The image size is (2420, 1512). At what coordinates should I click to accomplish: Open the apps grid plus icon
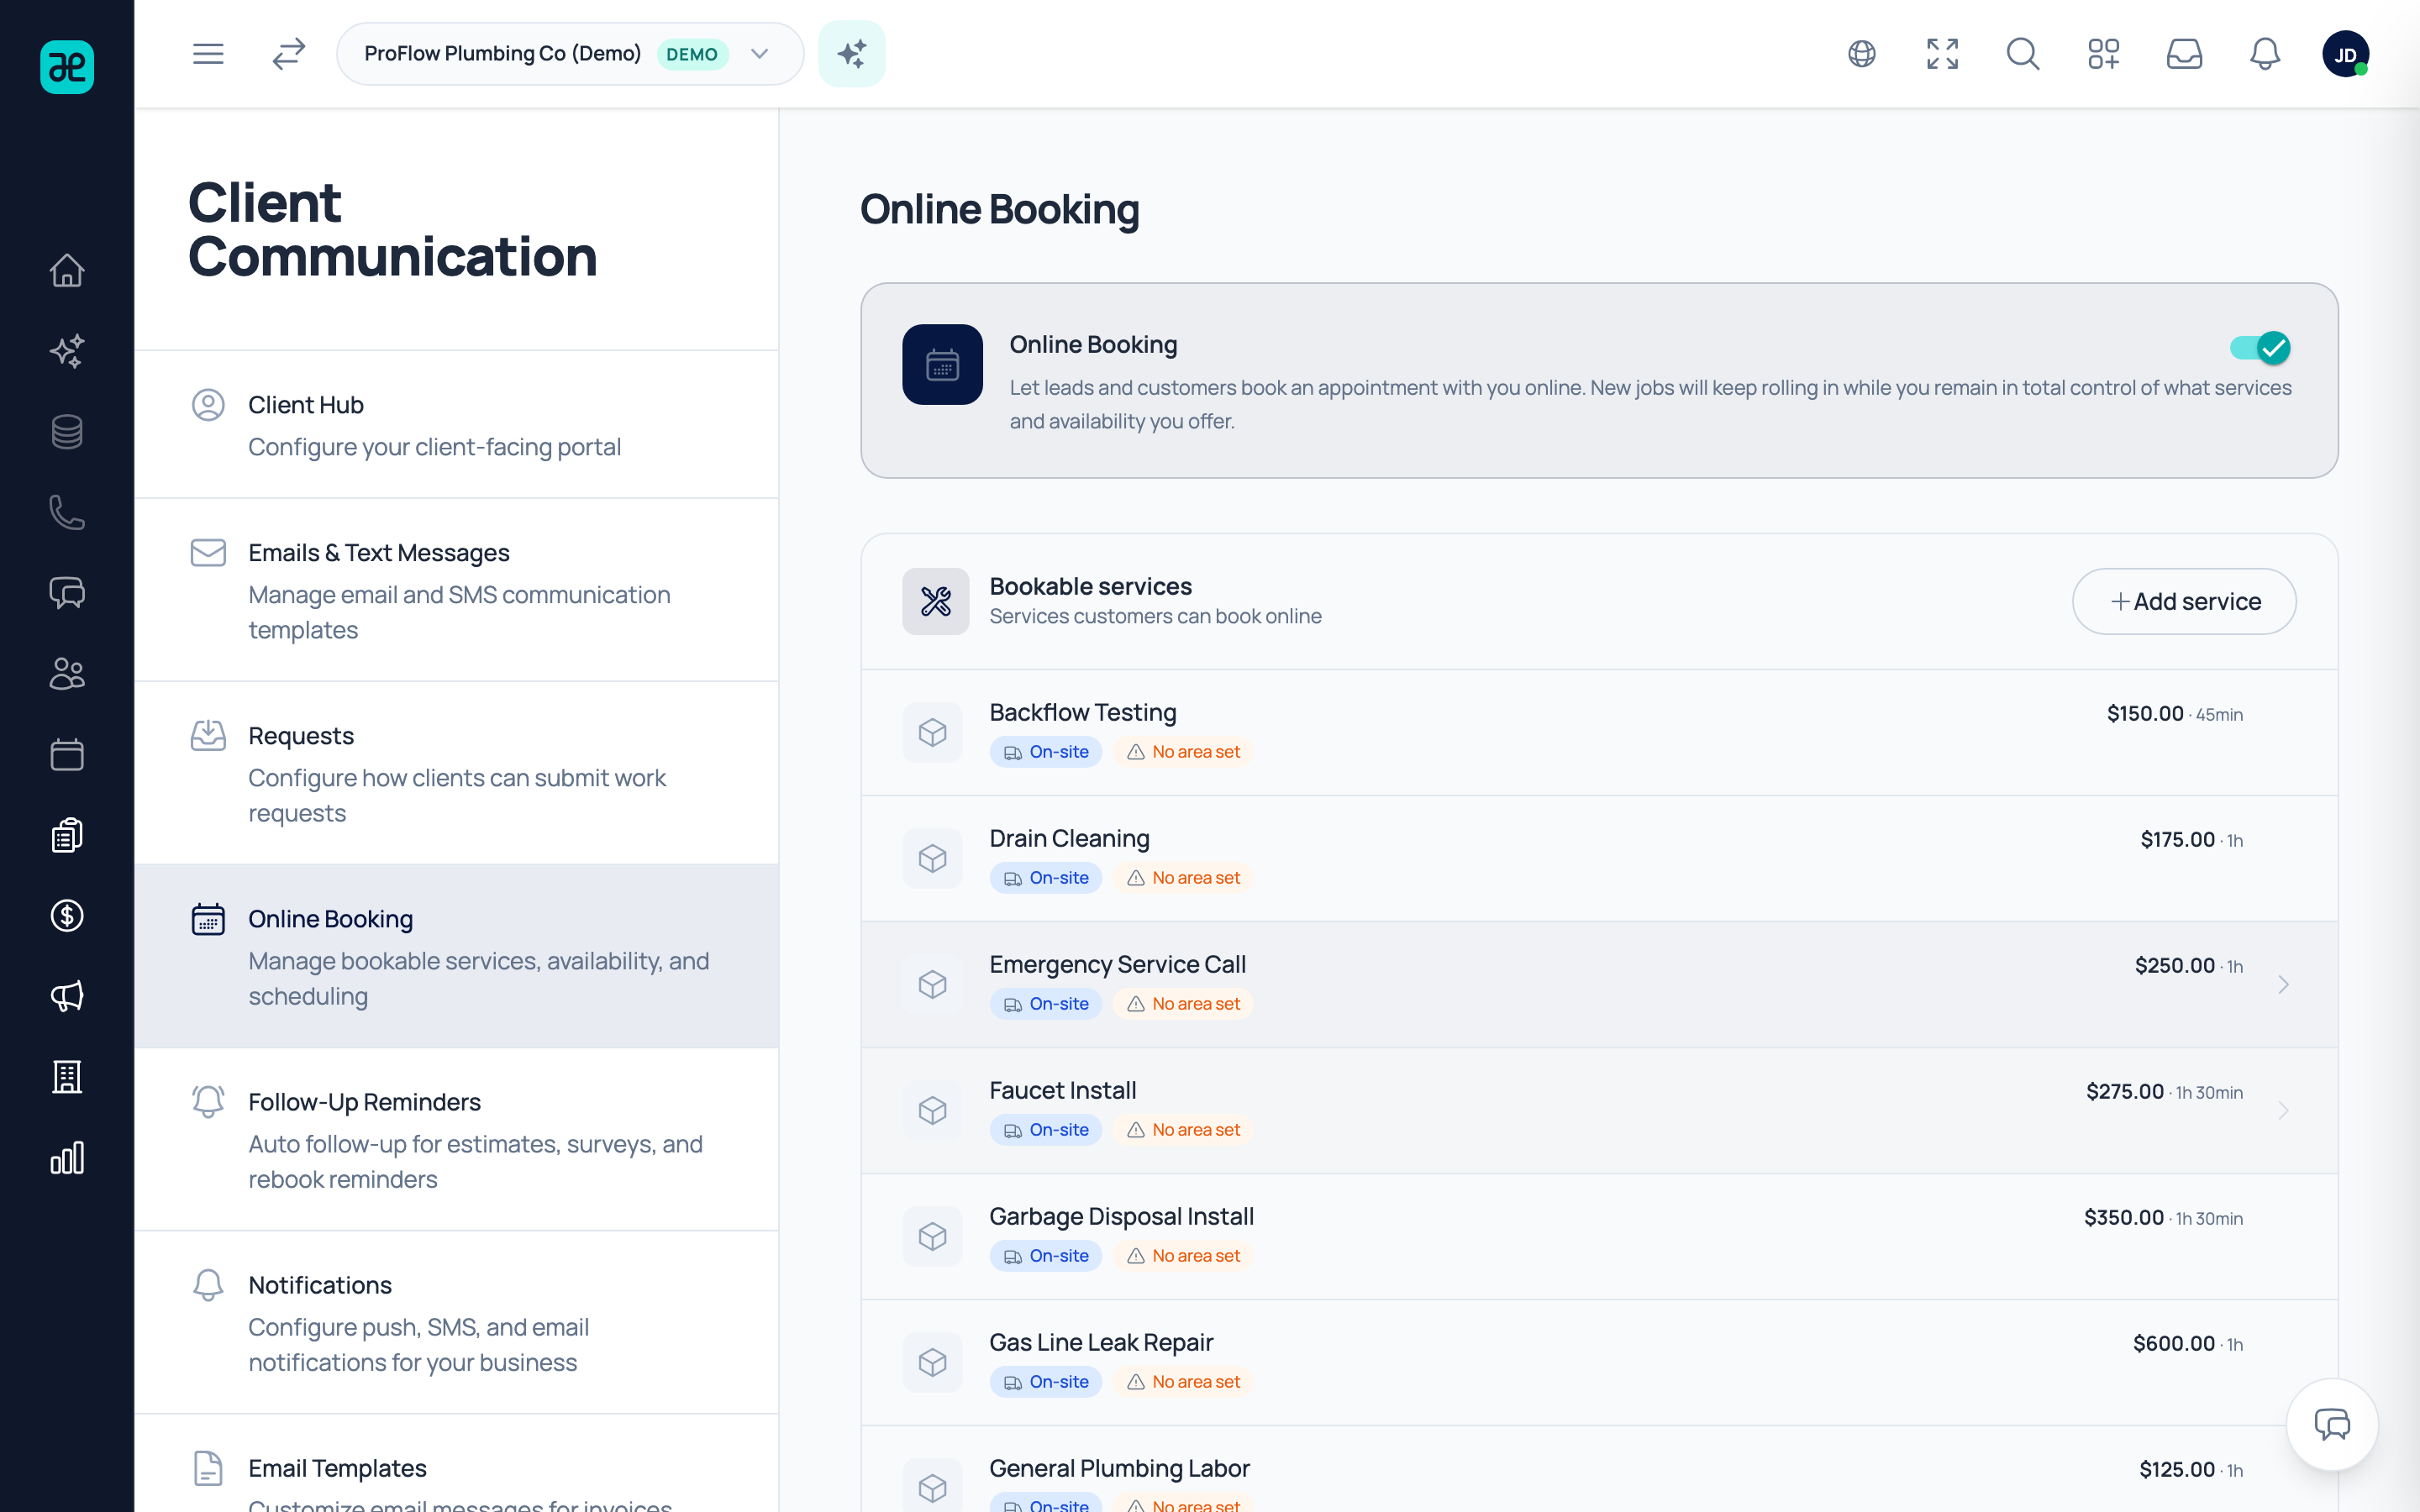click(2104, 54)
